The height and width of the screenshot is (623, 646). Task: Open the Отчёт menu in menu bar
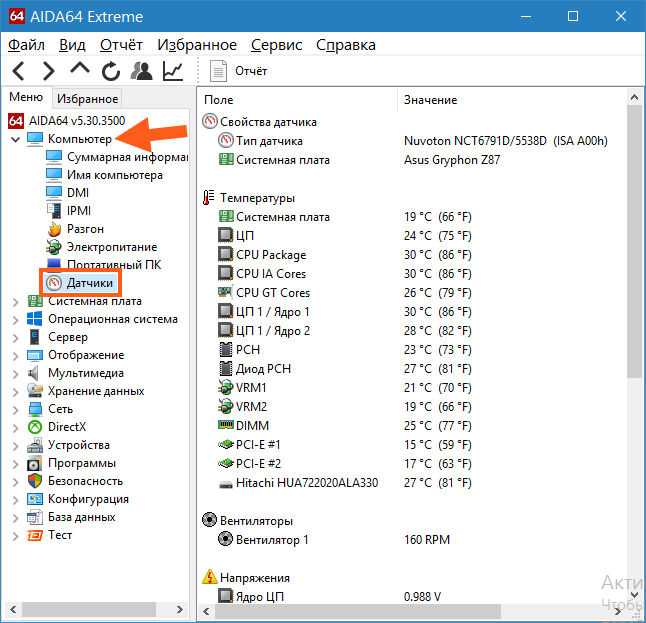tap(121, 44)
